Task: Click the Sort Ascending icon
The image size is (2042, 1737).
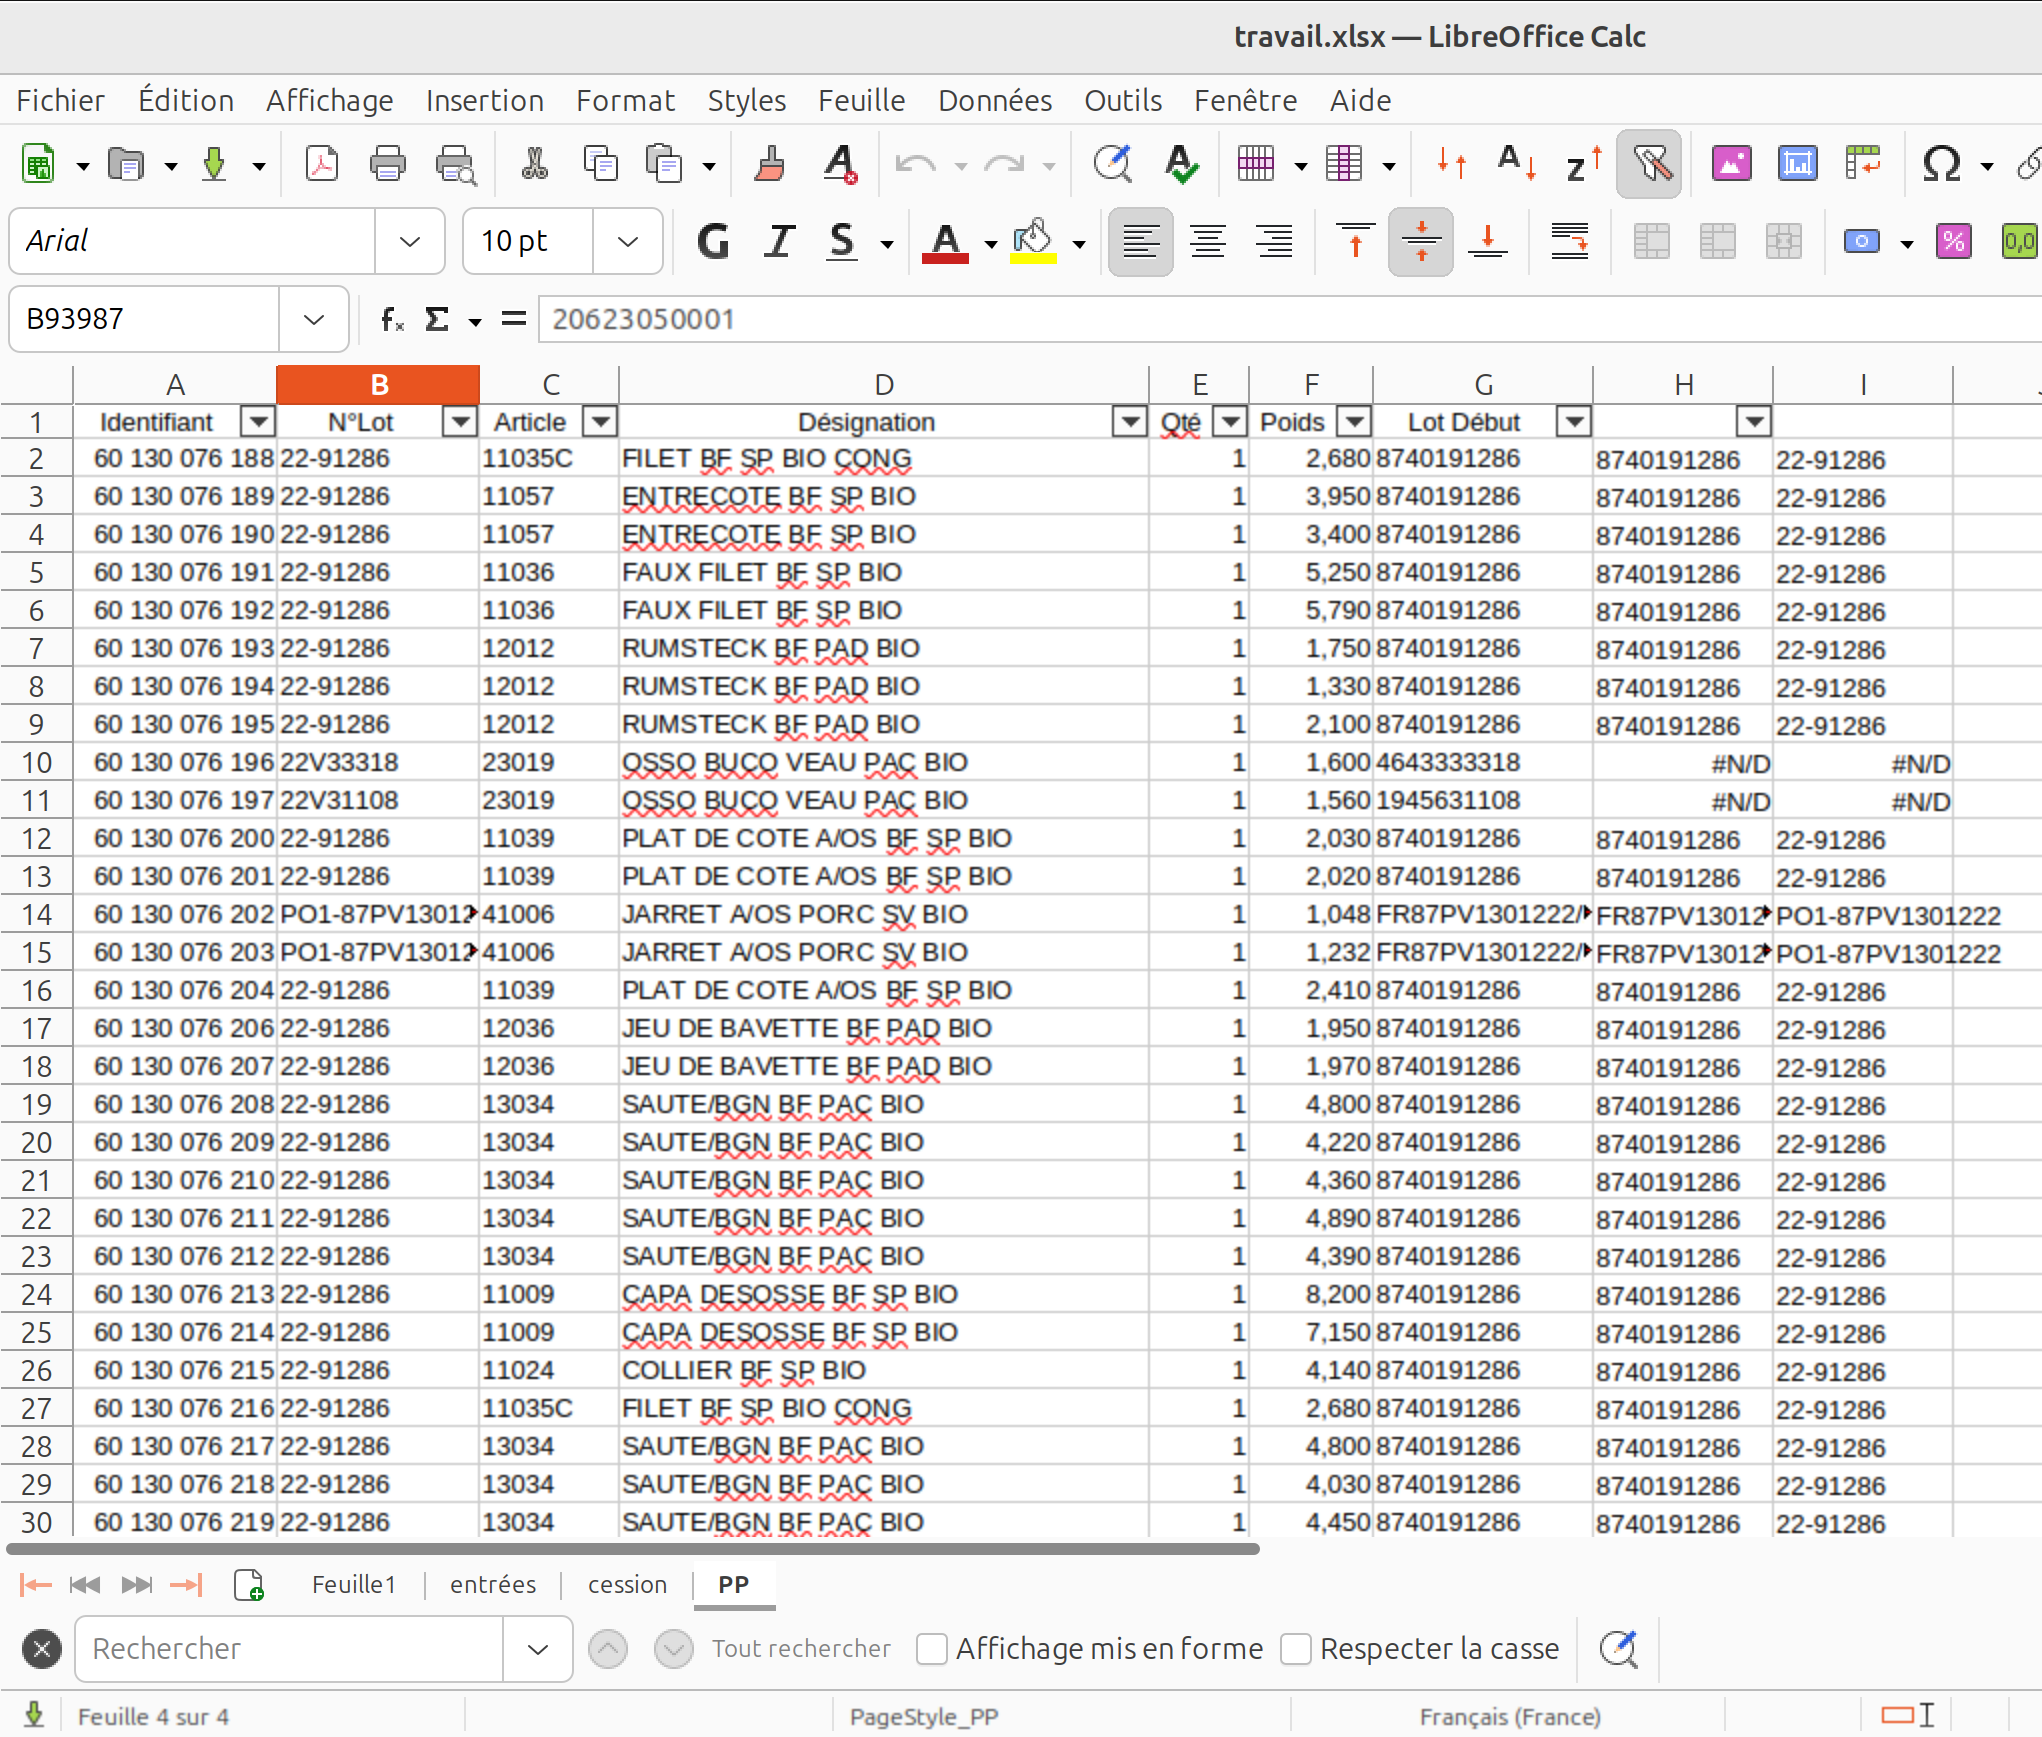Action: [x=1515, y=164]
